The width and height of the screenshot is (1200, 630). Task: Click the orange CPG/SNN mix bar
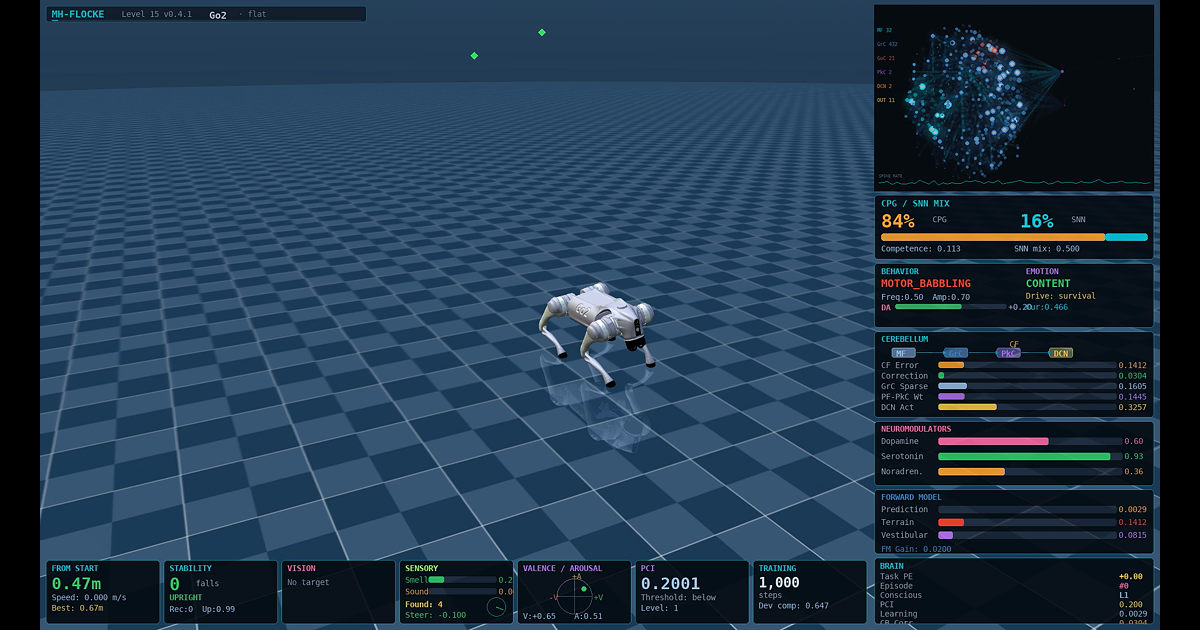(992, 237)
